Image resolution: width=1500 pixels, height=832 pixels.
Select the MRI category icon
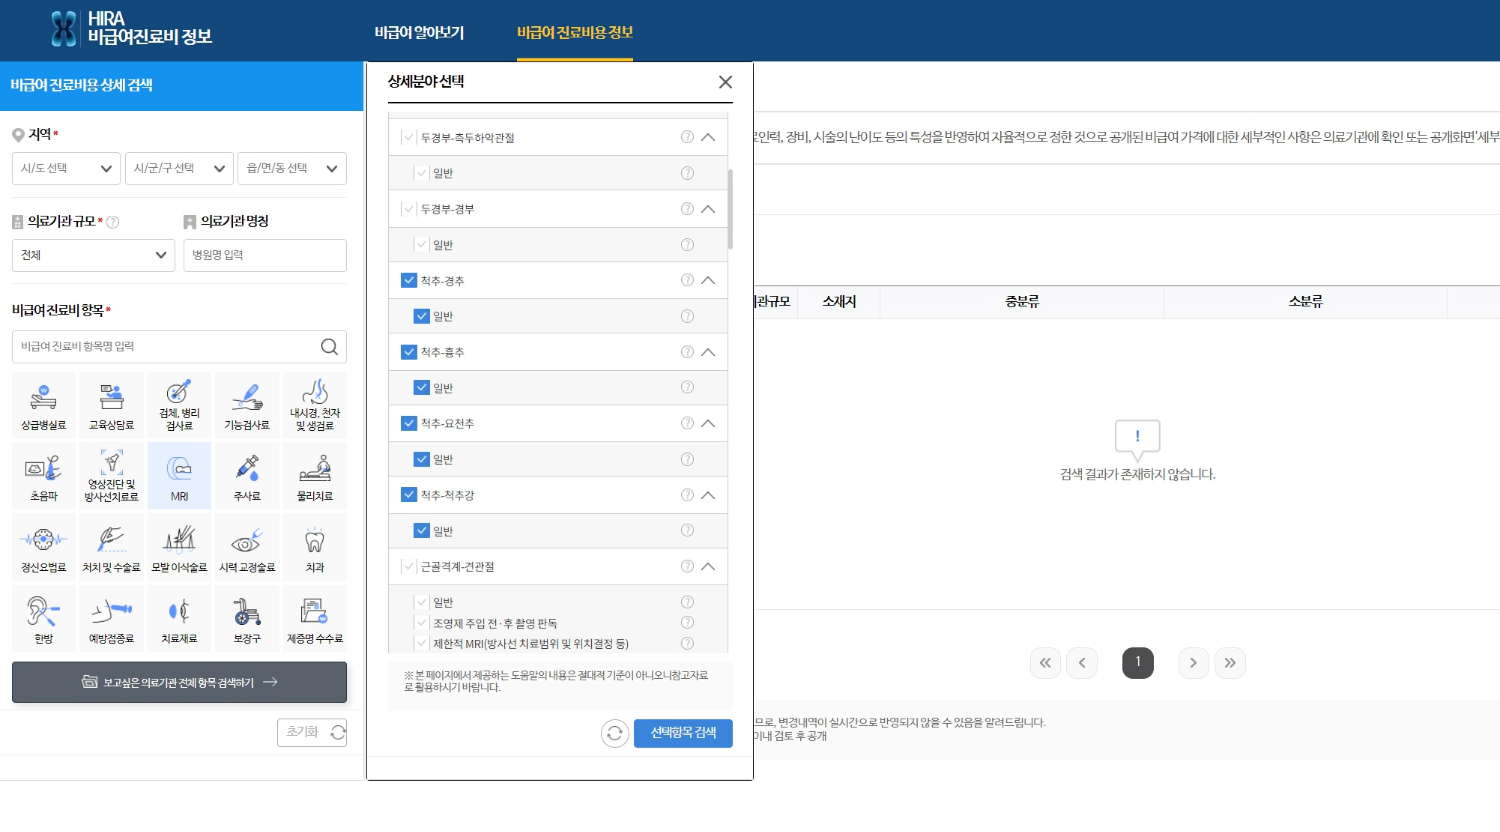pos(179,475)
